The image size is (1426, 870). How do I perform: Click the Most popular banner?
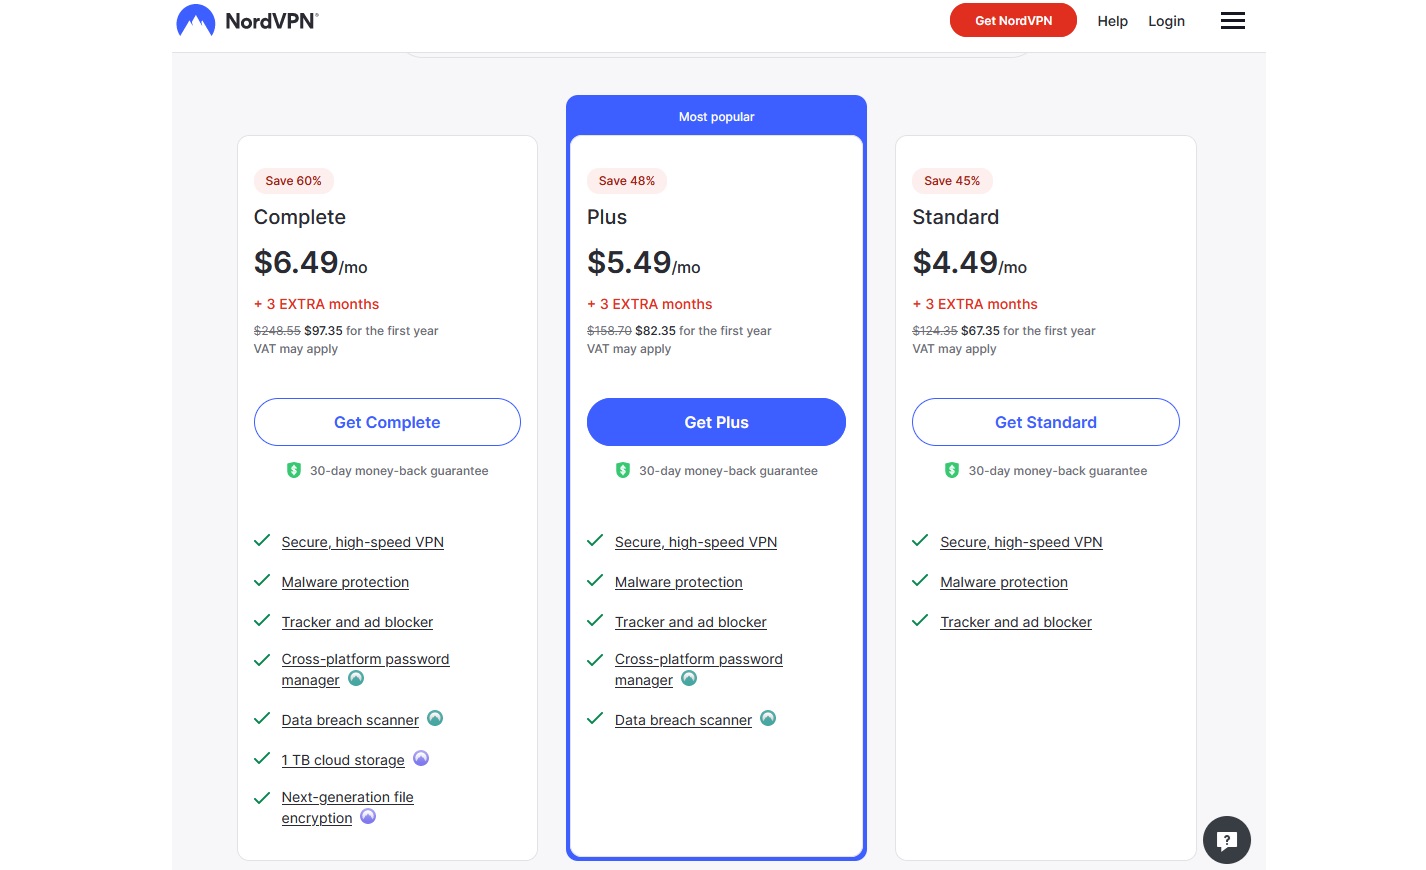click(x=716, y=116)
